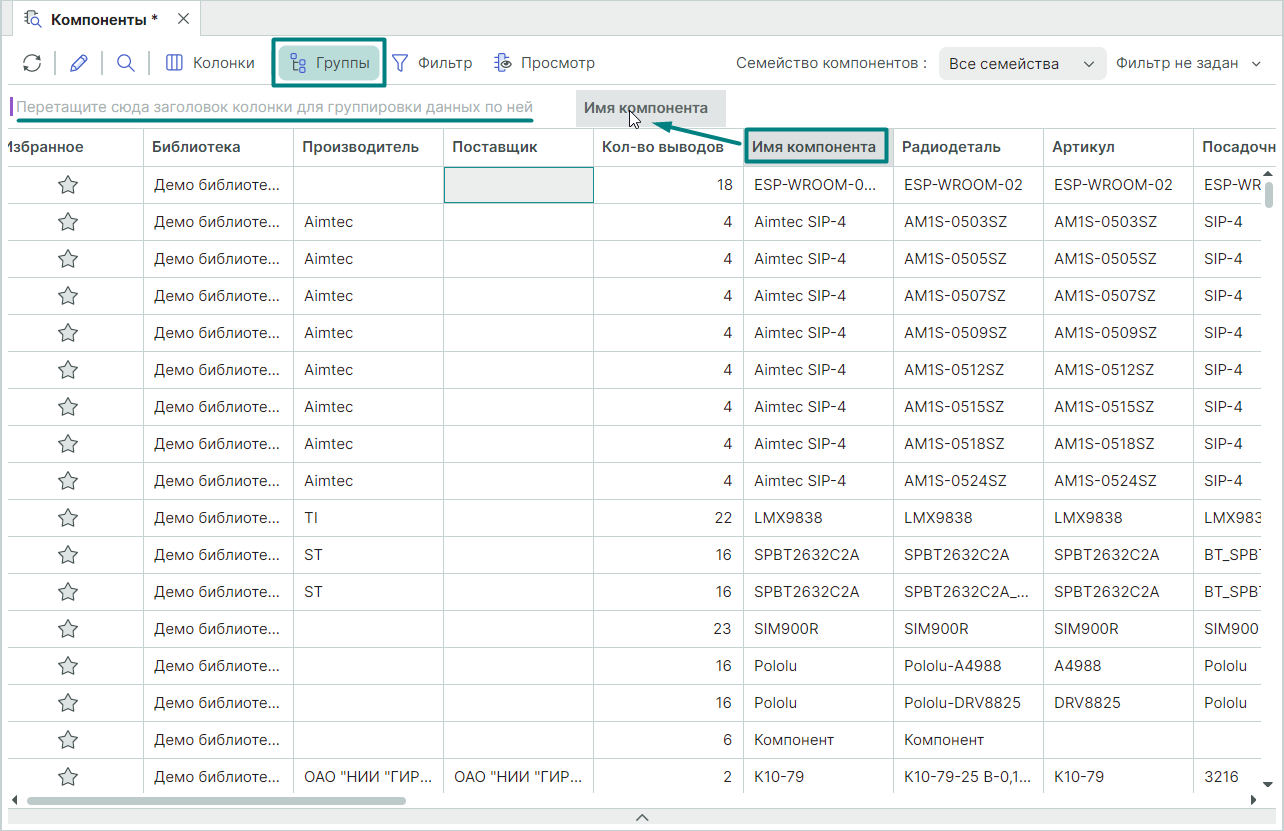Open the Фильтр не задан dropdown
The width and height of the screenshot is (1284, 831).
coord(1189,64)
